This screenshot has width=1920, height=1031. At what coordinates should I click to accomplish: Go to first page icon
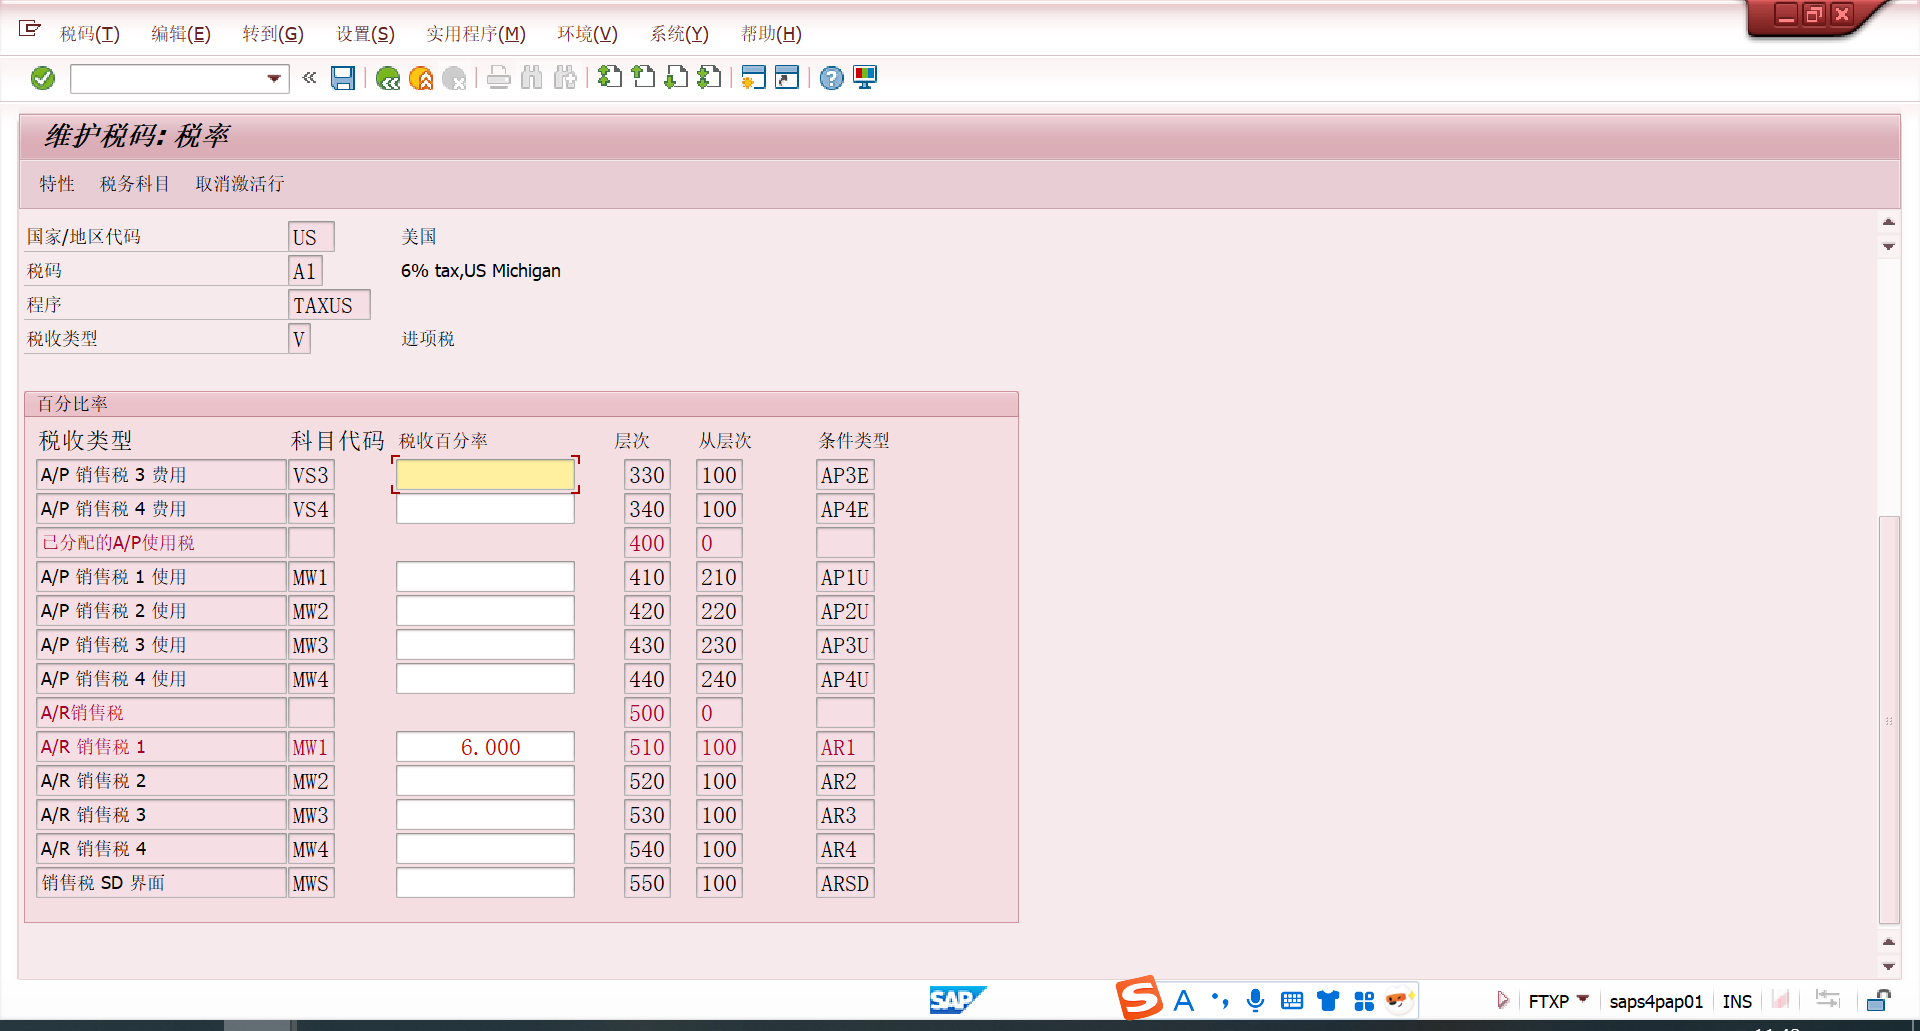(609, 78)
